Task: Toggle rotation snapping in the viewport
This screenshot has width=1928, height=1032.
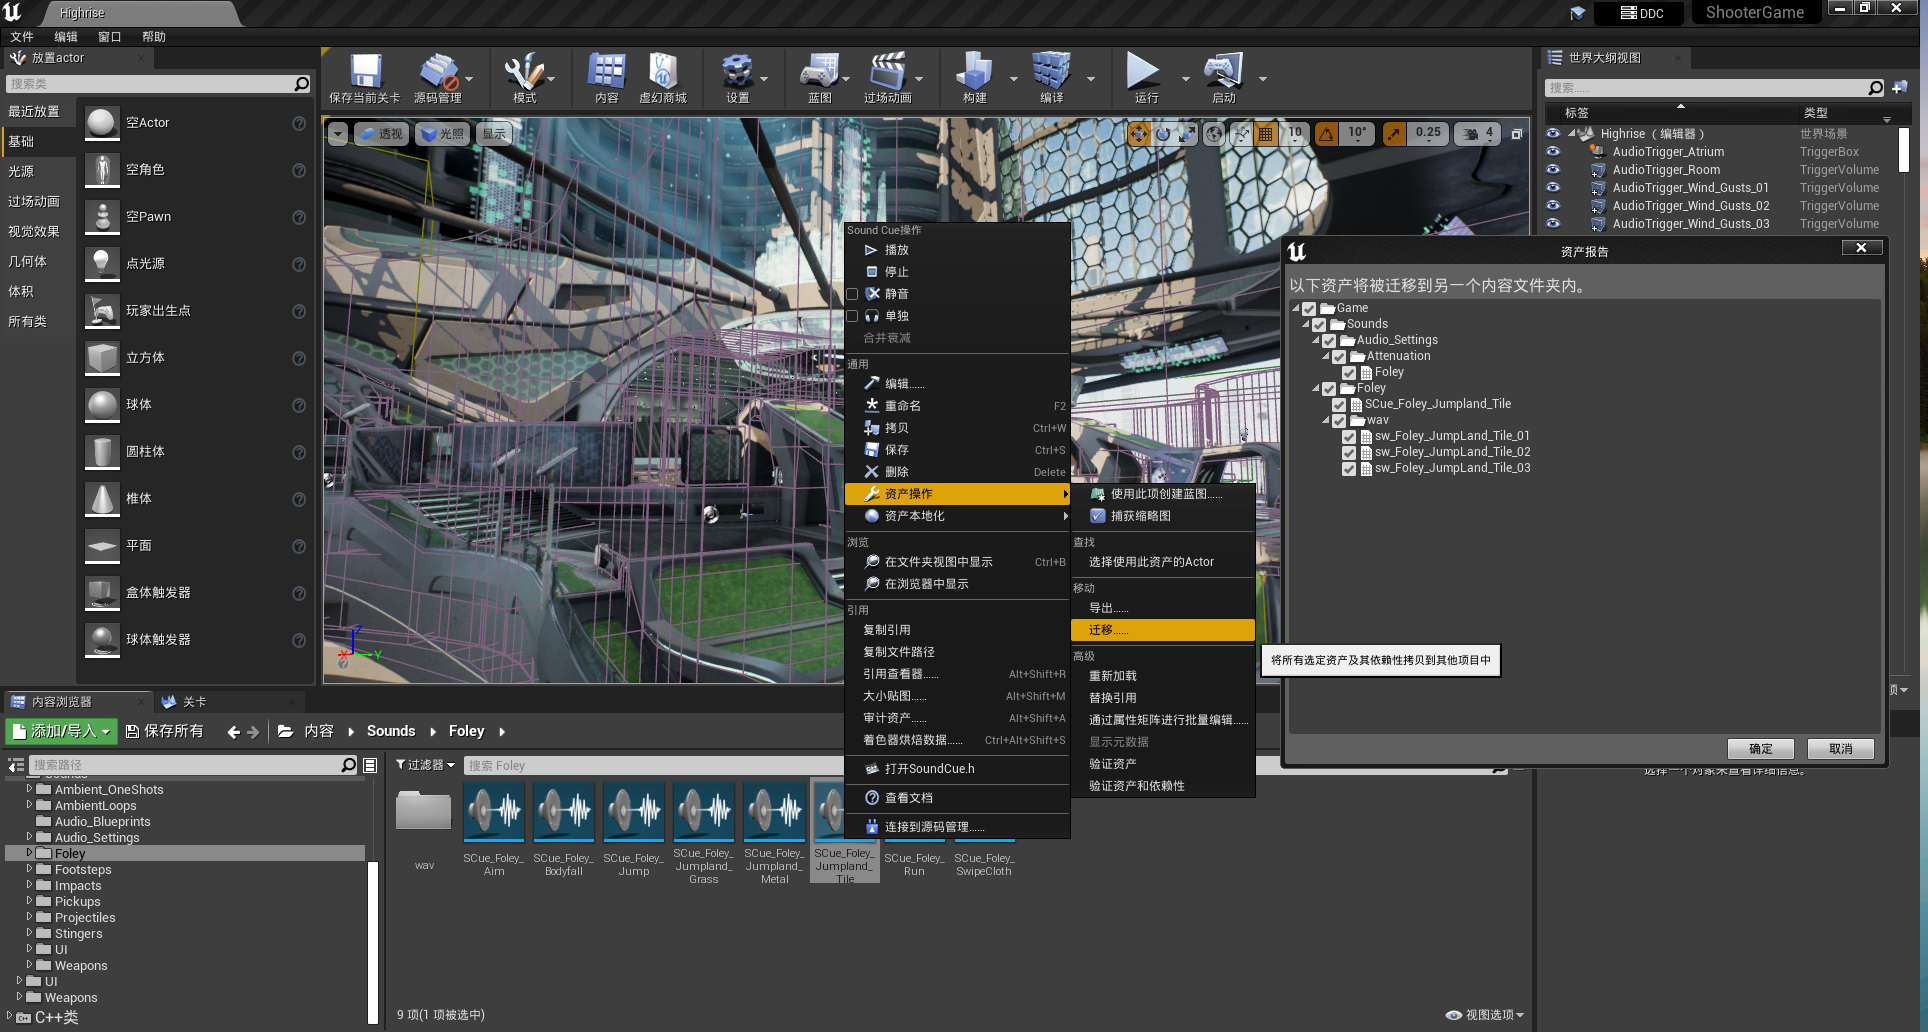Action: click(x=1326, y=133)
